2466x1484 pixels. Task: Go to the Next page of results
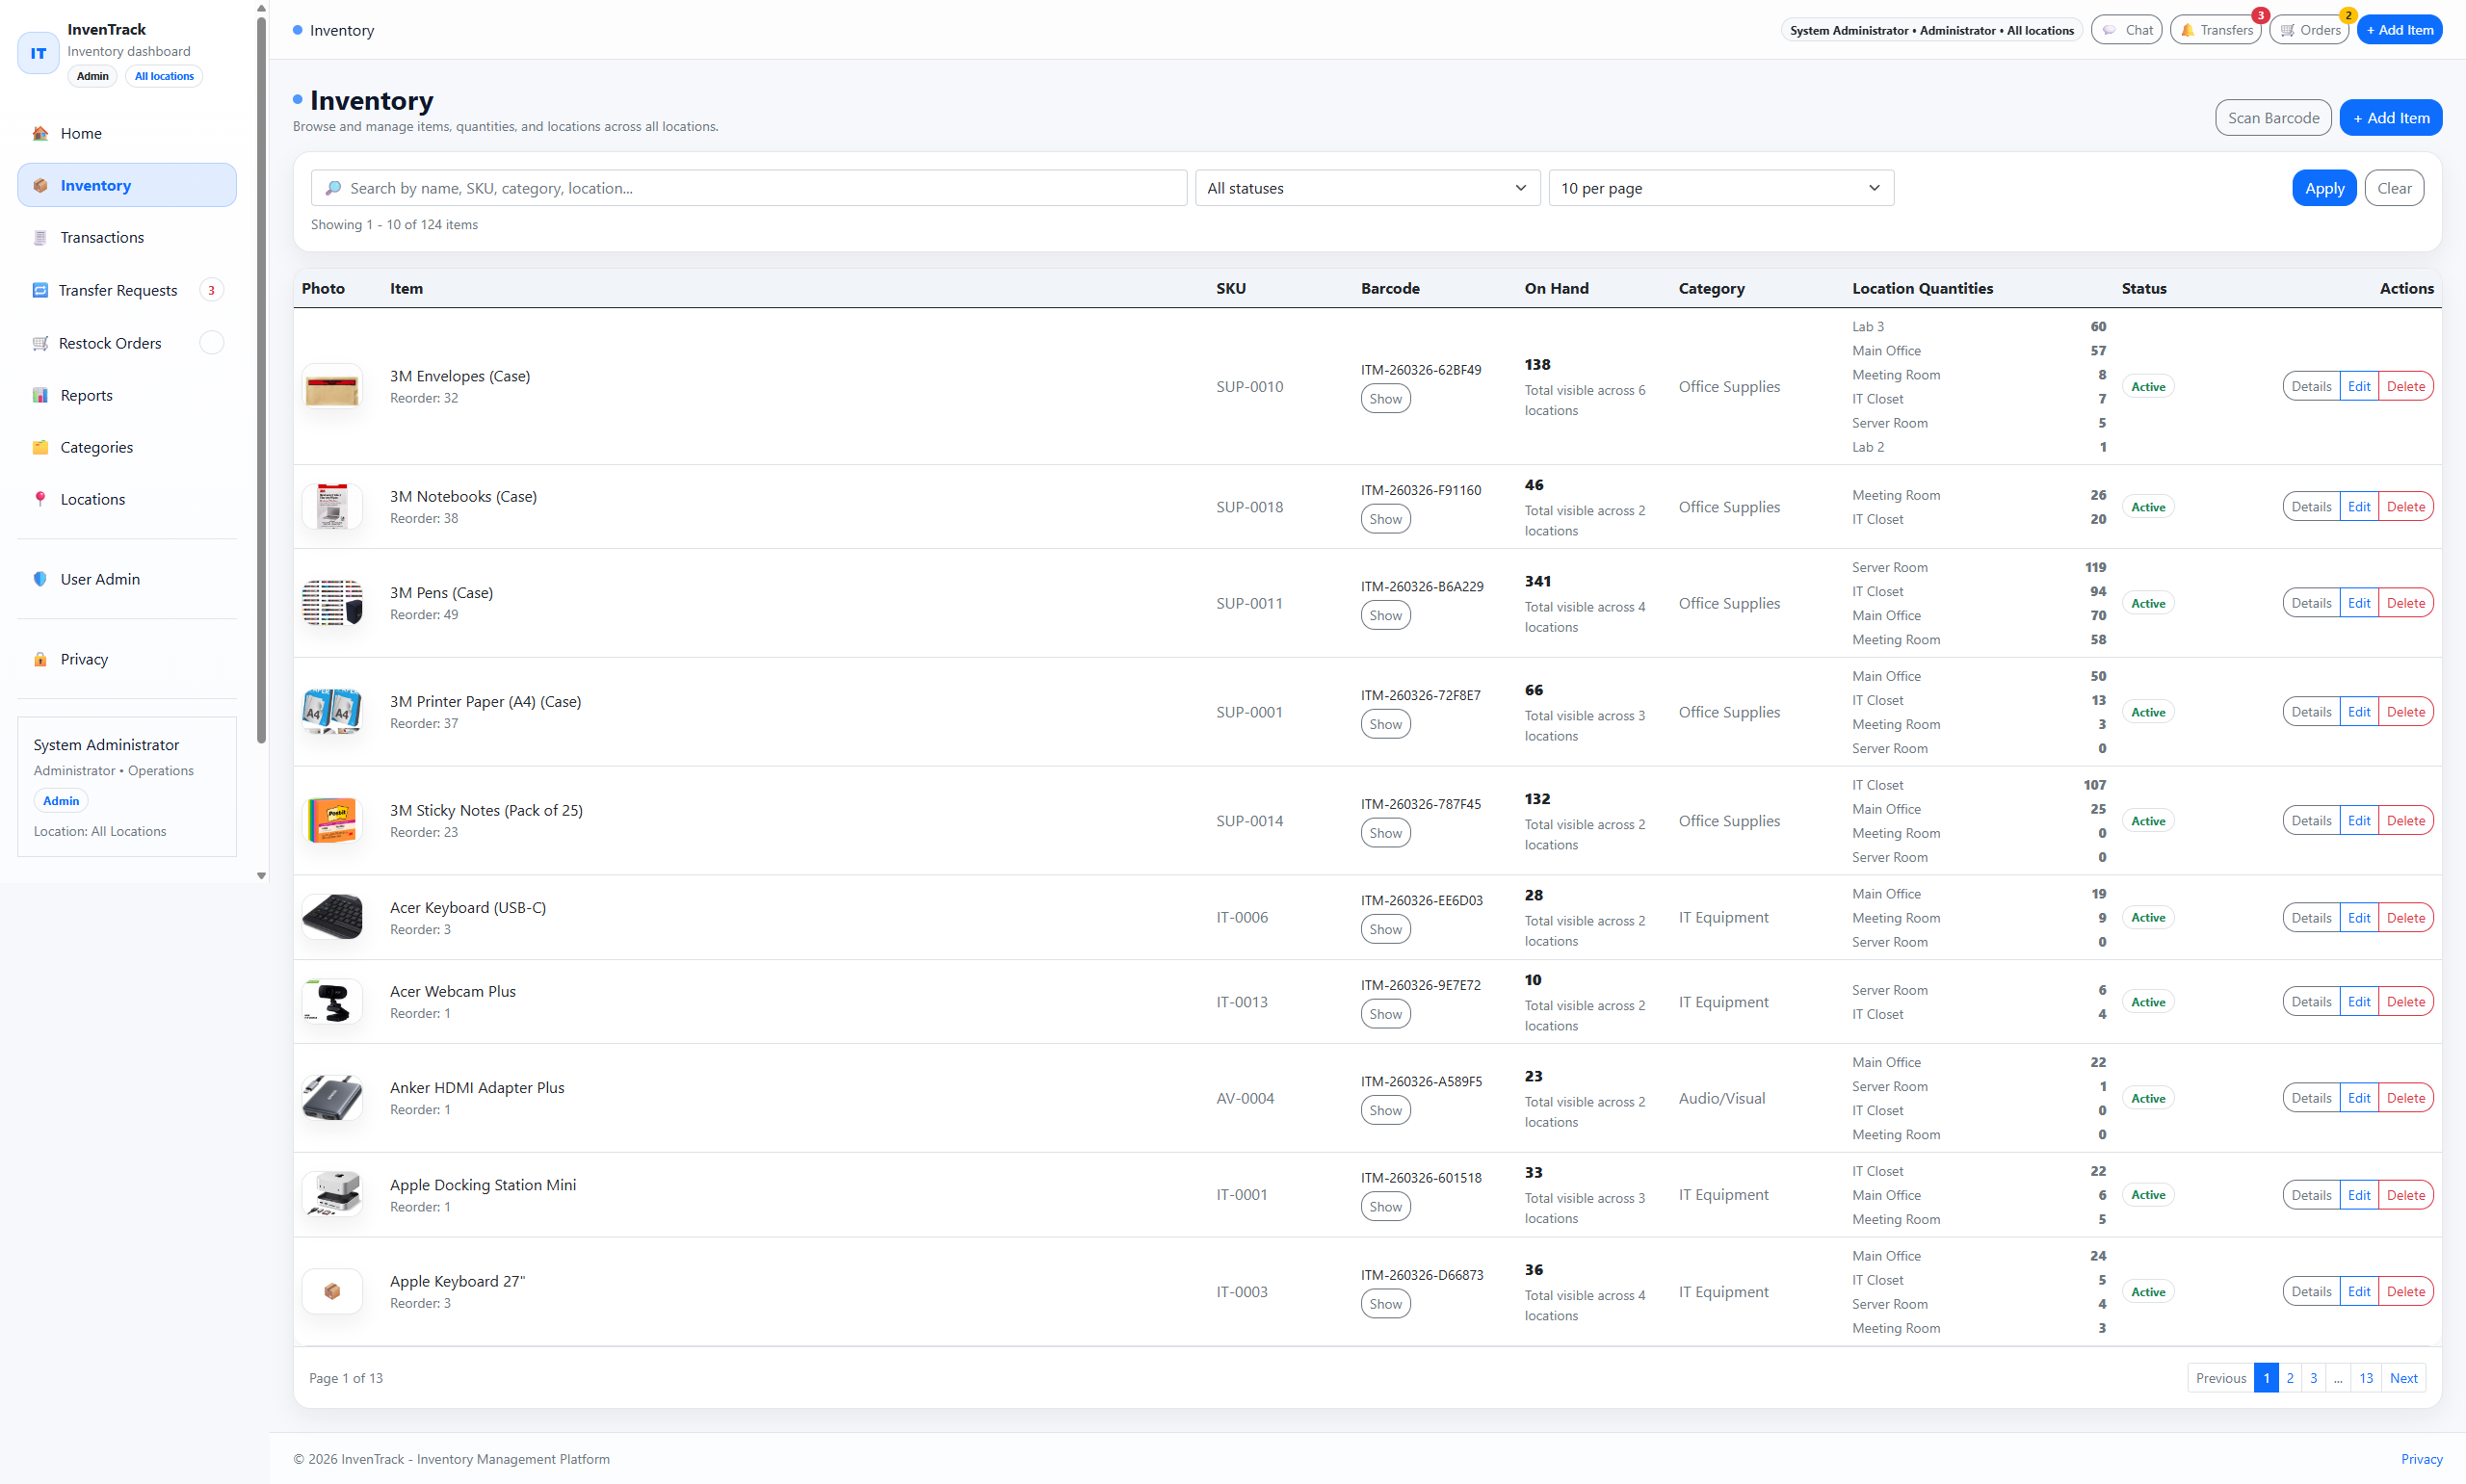click(2404, 1377)
